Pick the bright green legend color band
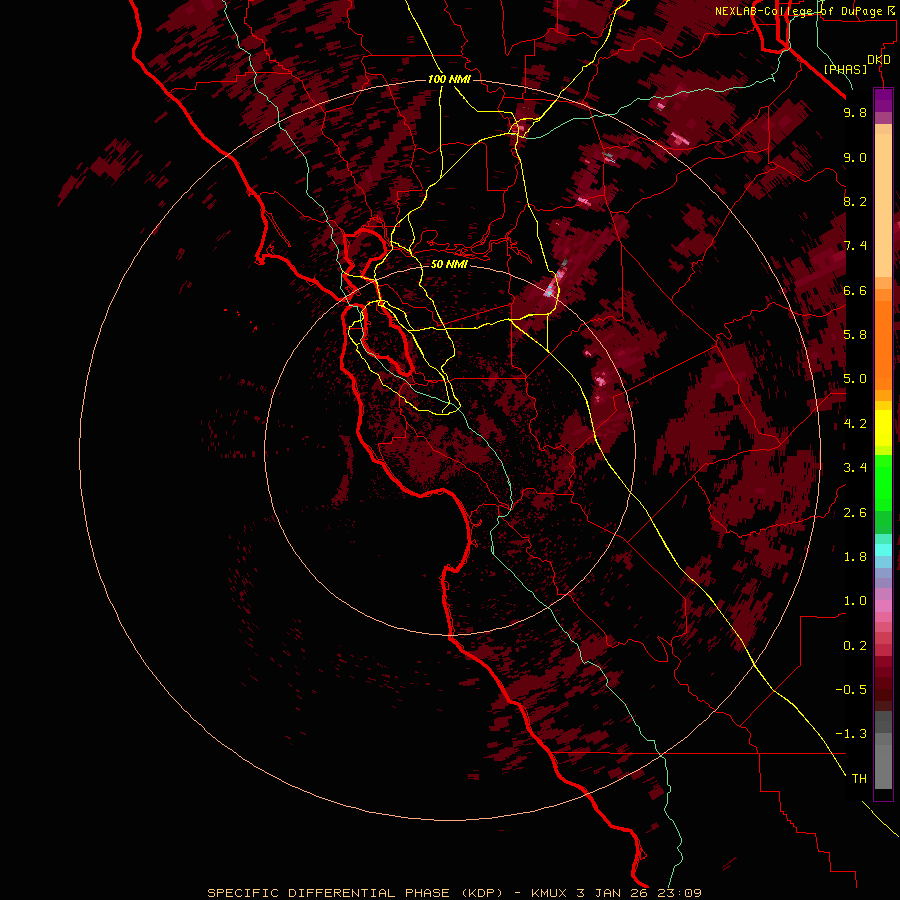The image size is (900, 900). 883,482
